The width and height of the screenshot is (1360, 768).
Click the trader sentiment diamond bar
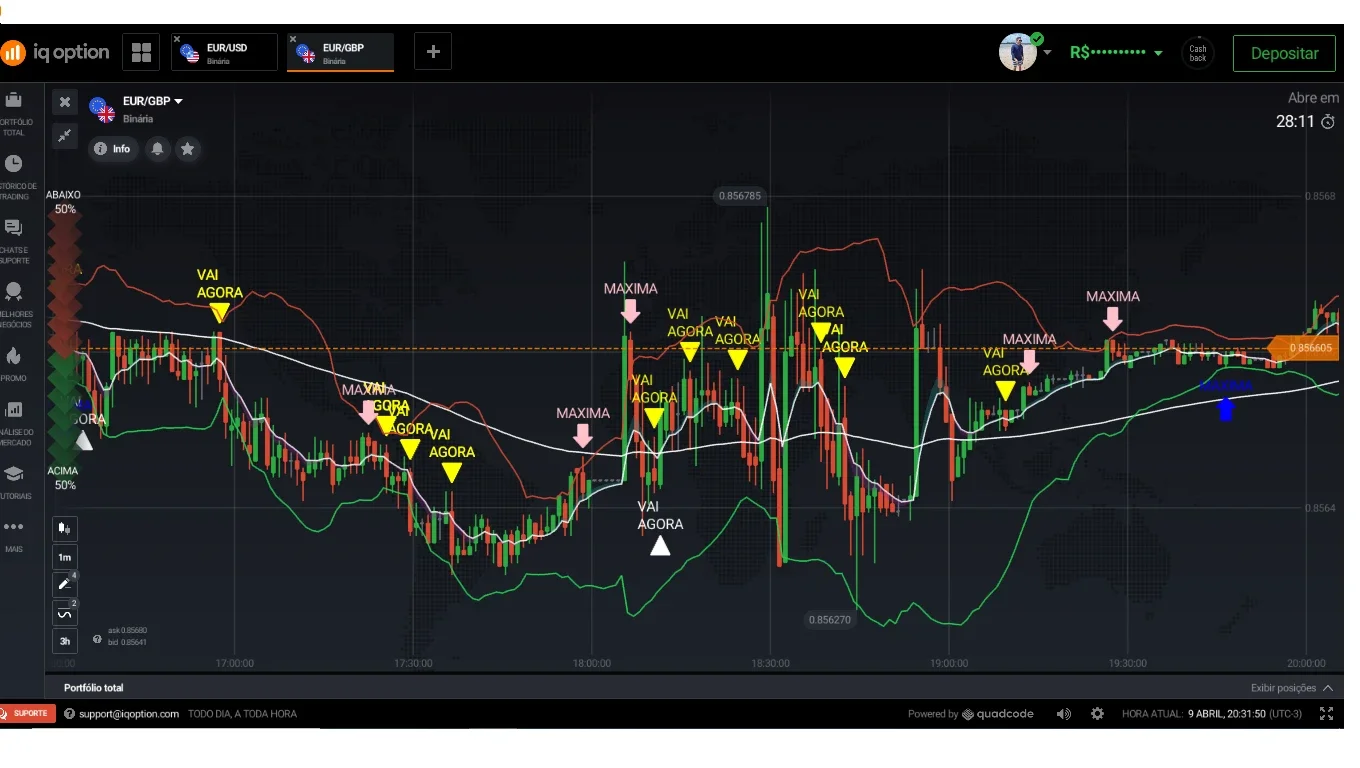coord(65,340)
